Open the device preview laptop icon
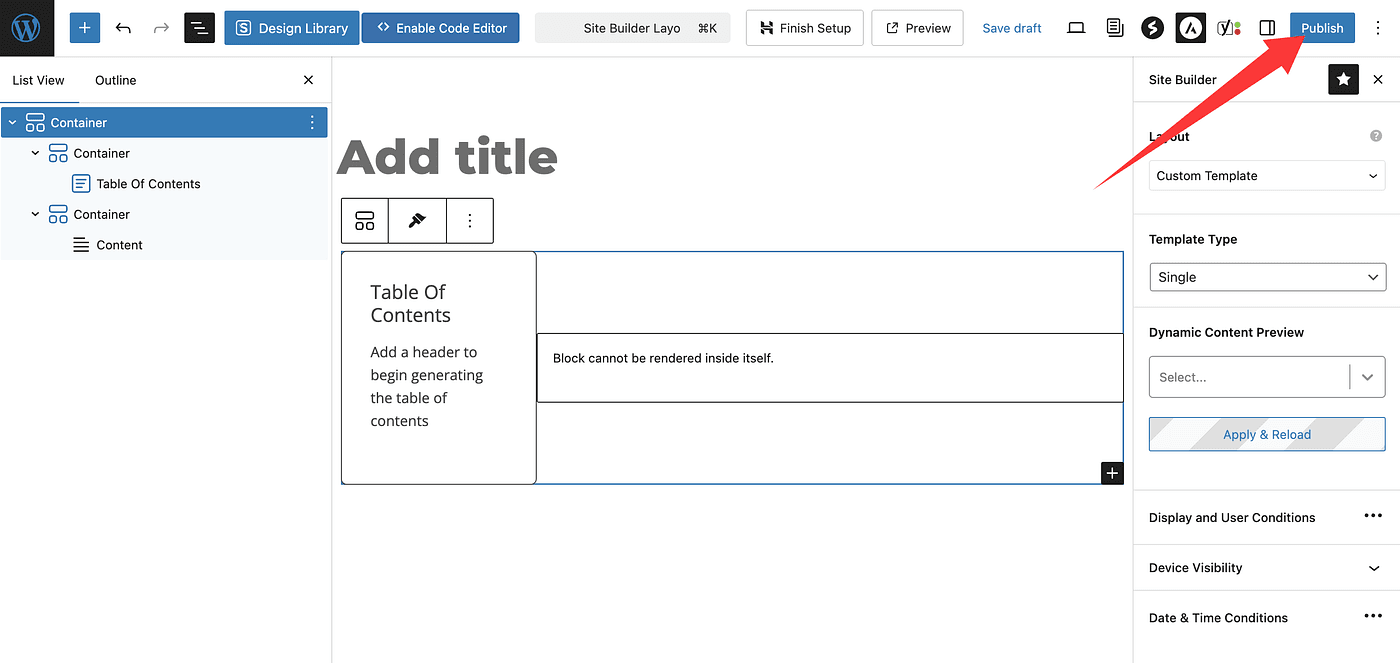The width and height of the screenshot is (1400, 663). [1076, 28]
